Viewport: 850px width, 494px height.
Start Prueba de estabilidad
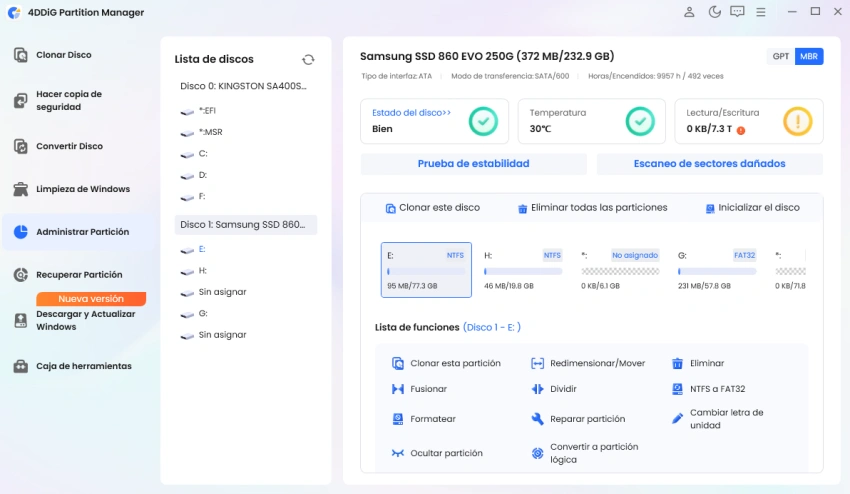473,164
